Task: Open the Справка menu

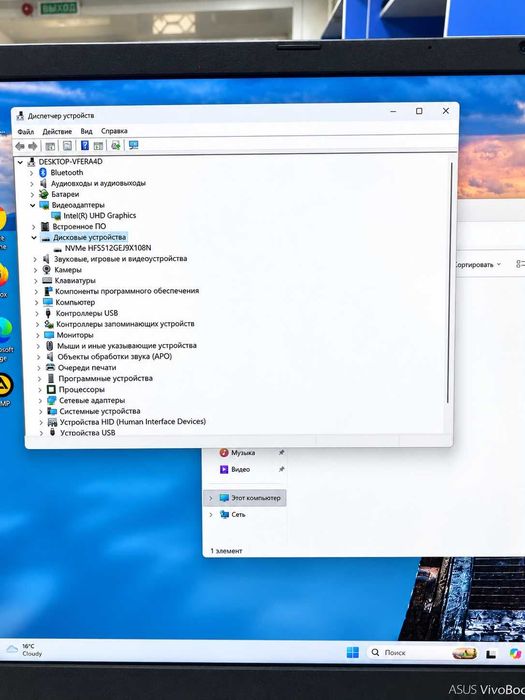Action: (114, 131)
